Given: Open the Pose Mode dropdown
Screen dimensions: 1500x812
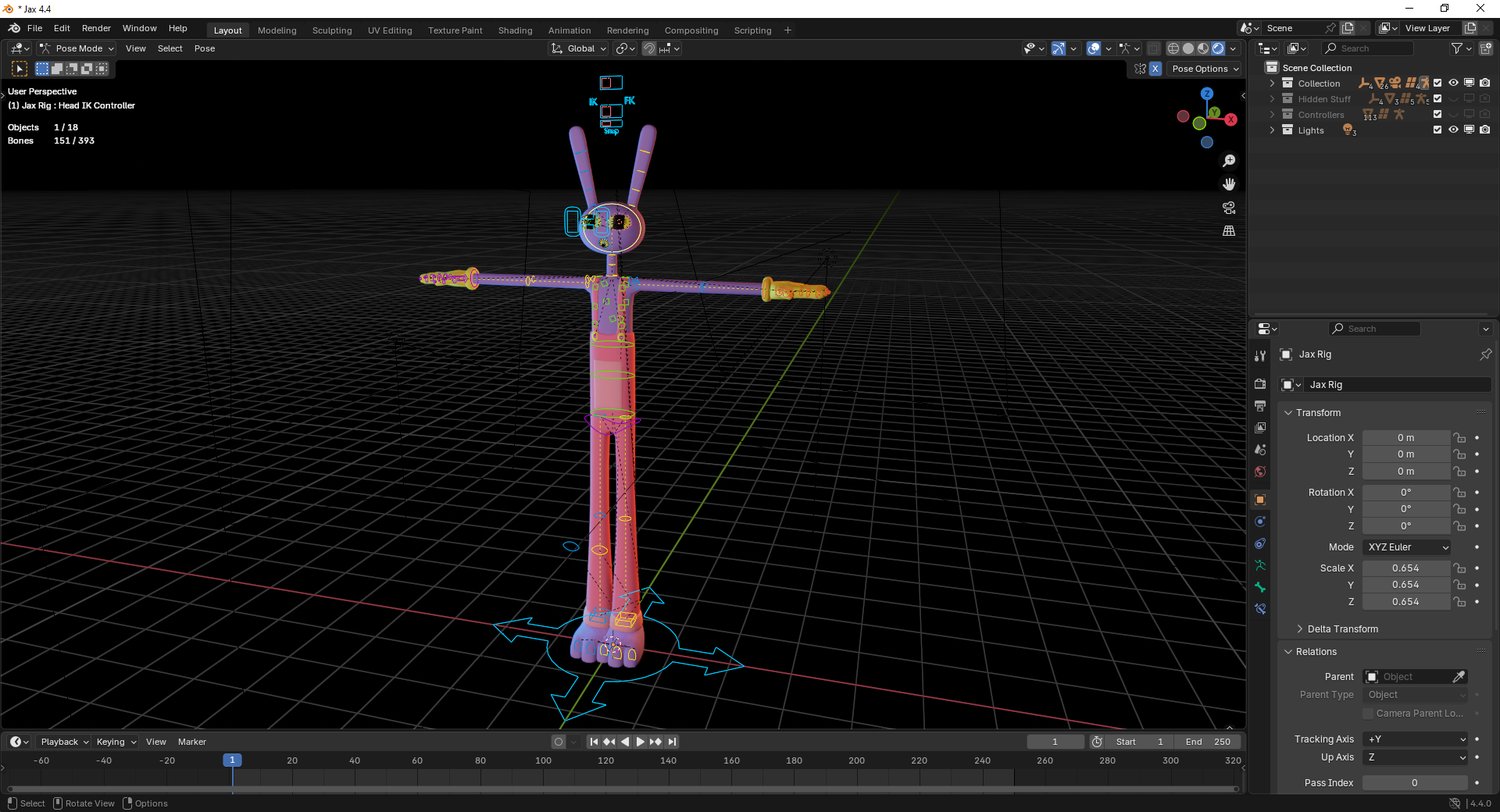Looking at the screenshot, I should [77, 48].
